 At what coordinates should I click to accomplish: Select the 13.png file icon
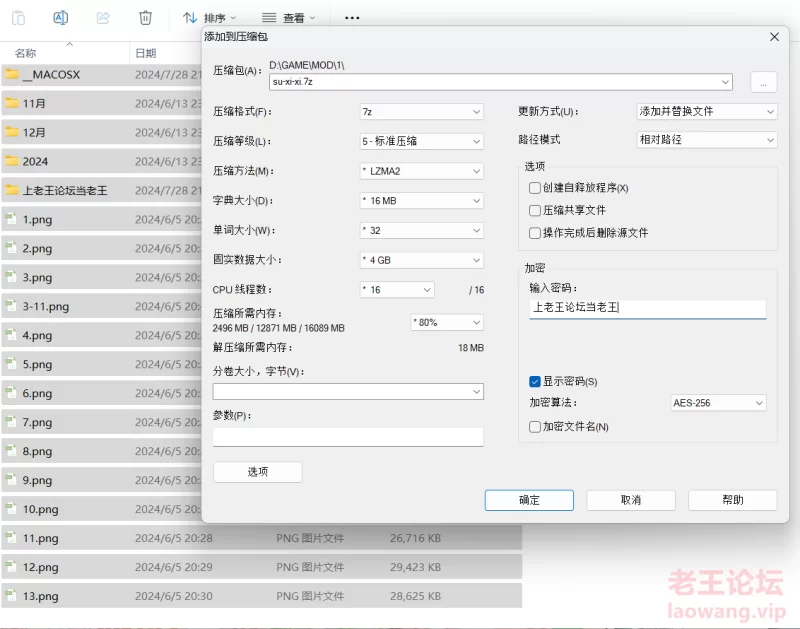pos(11,596)
